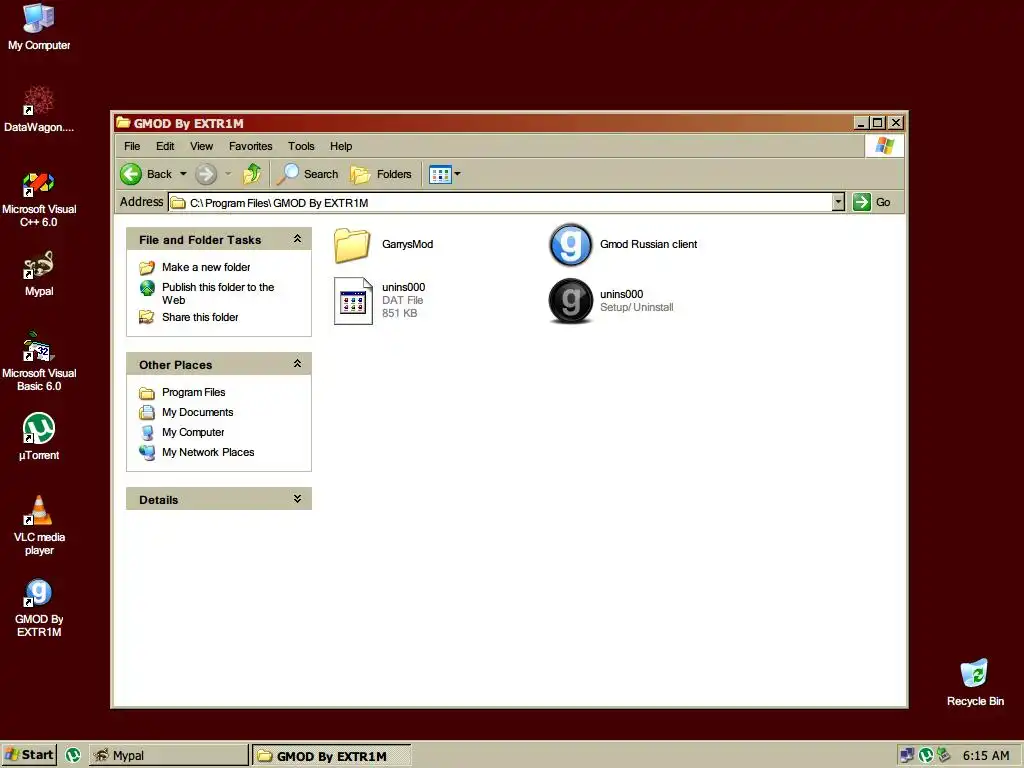Viewport: 1024px width, 768px height.
Task: Go back with the green Back arrow
Action: tap(131, 174)
